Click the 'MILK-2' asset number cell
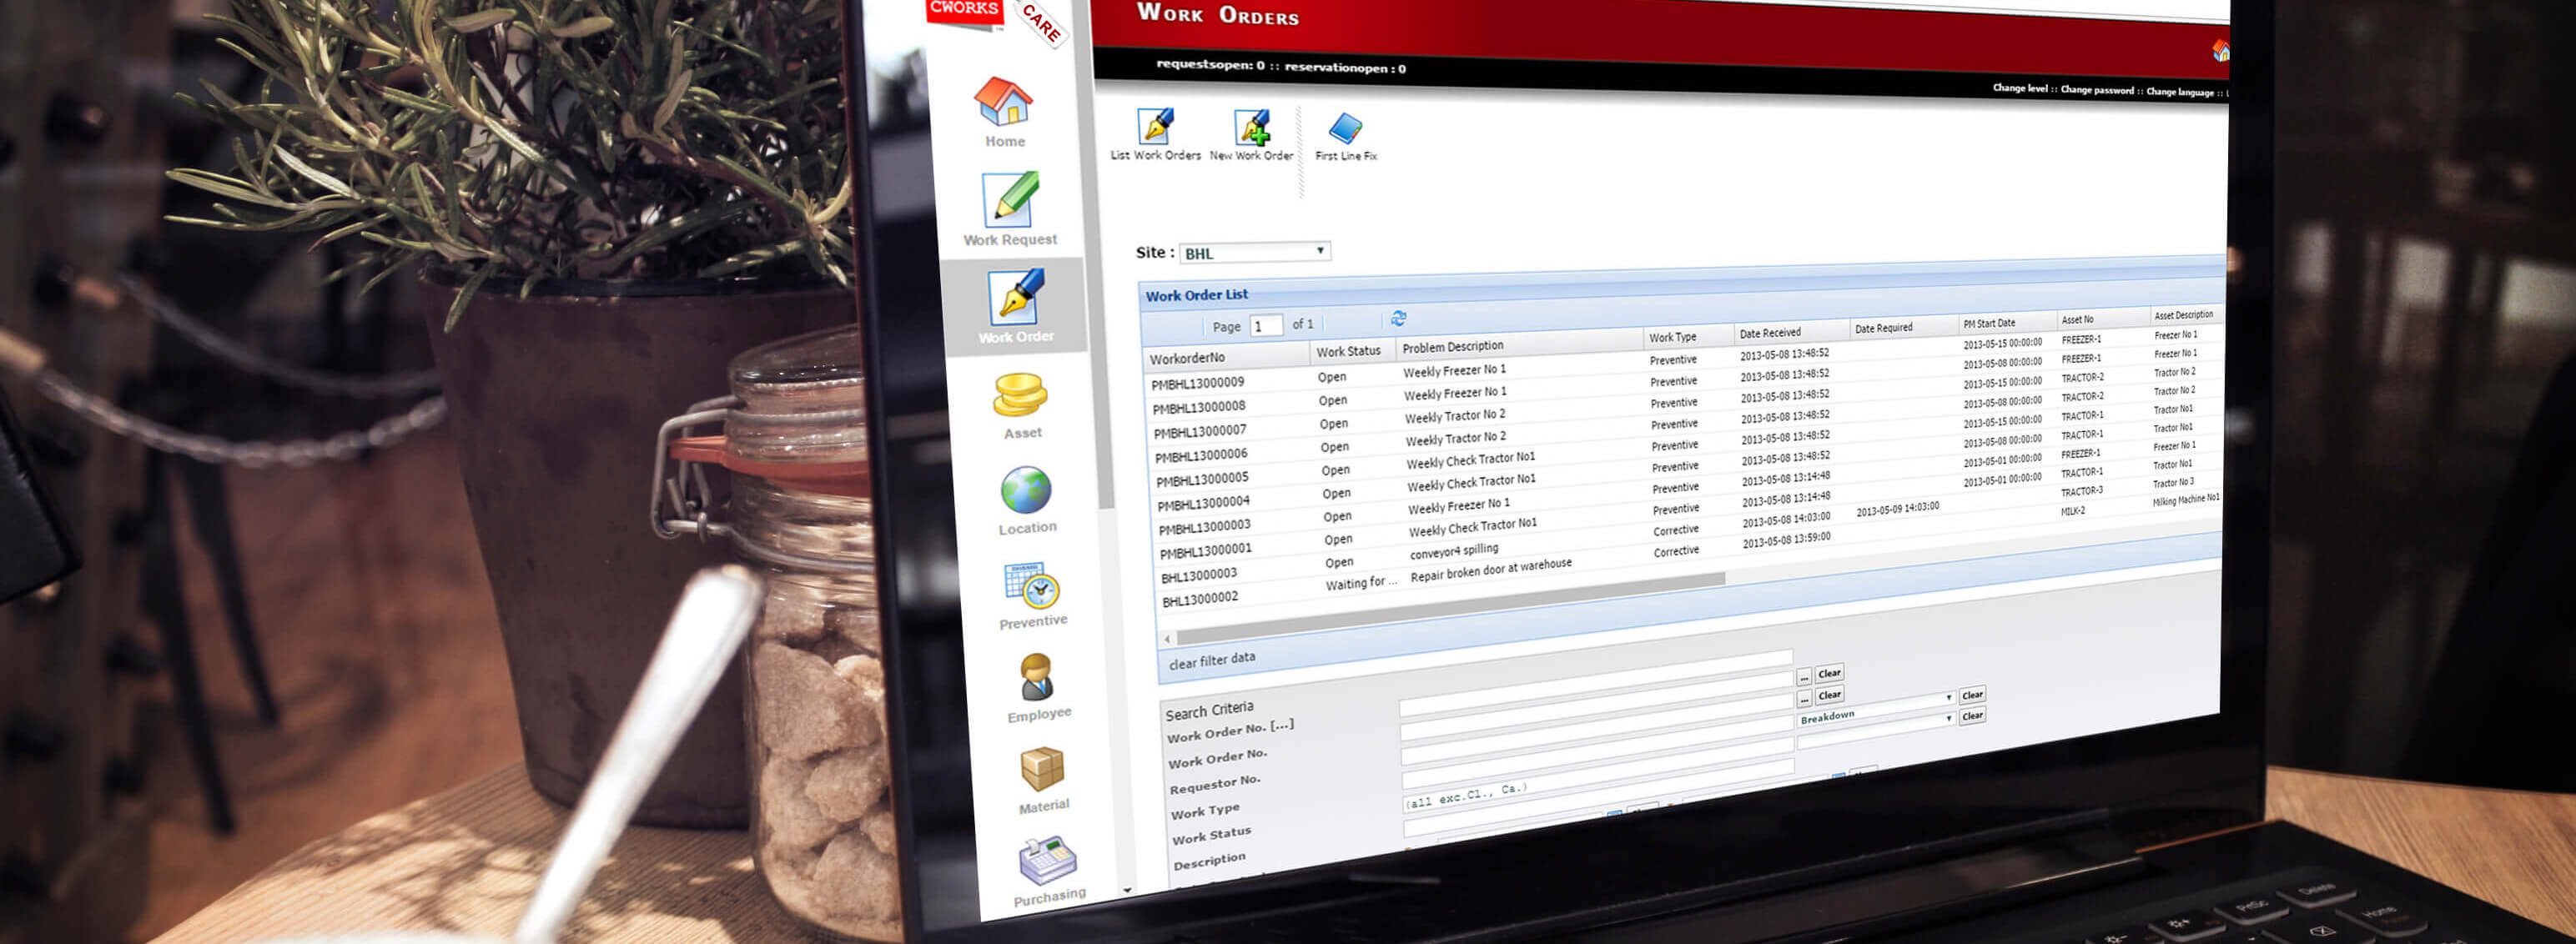The width and height of the screenshot is (2576, 944). click(x=2072, y=511)
